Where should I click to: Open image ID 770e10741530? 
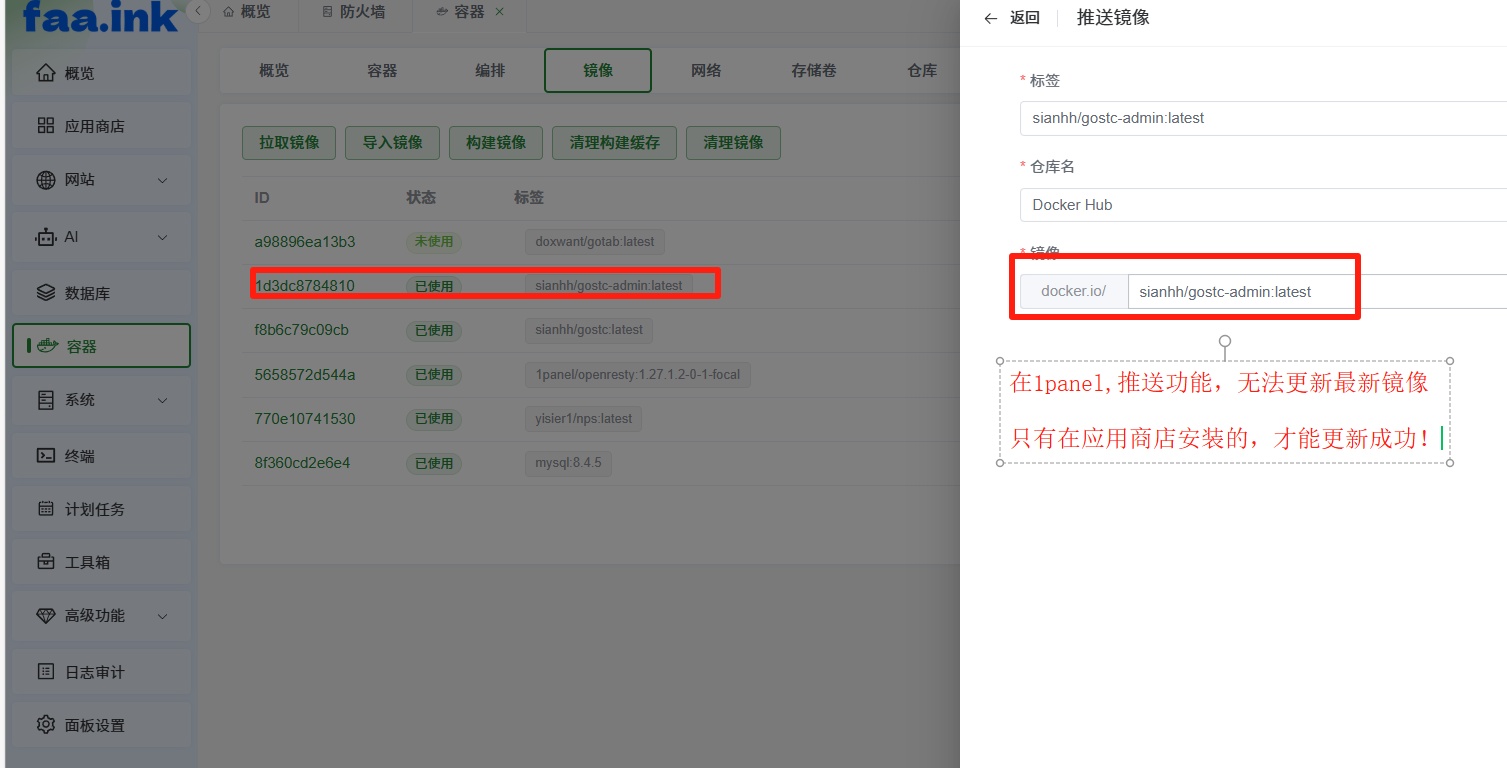tap(305, 418)
